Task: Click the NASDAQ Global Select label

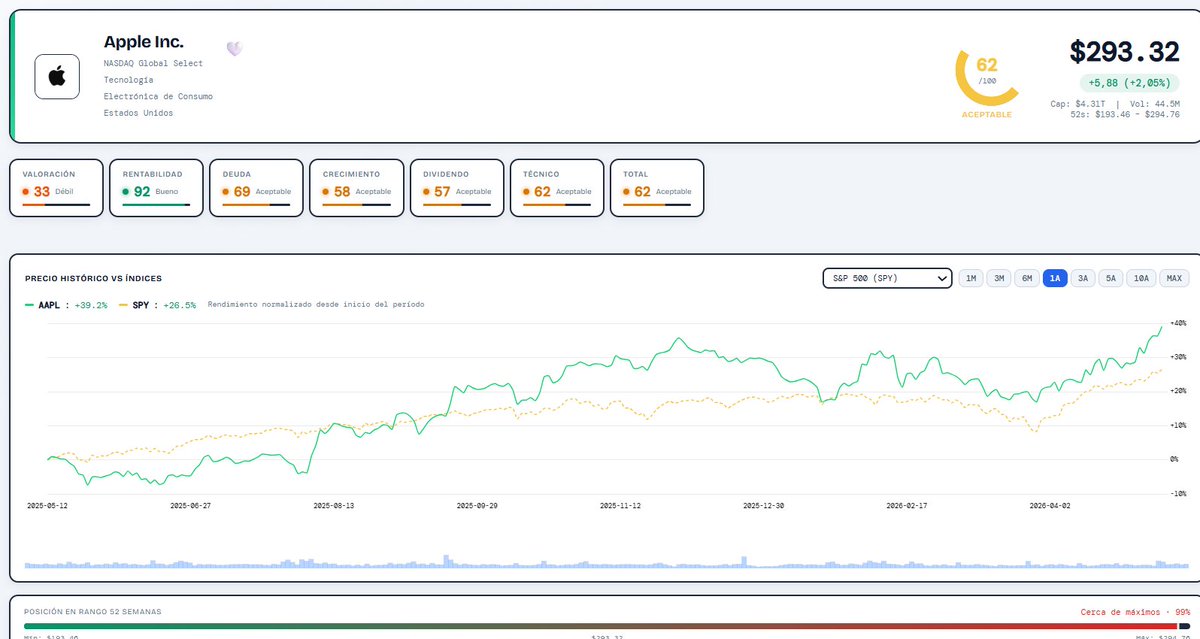Action: tap(153, 63)
